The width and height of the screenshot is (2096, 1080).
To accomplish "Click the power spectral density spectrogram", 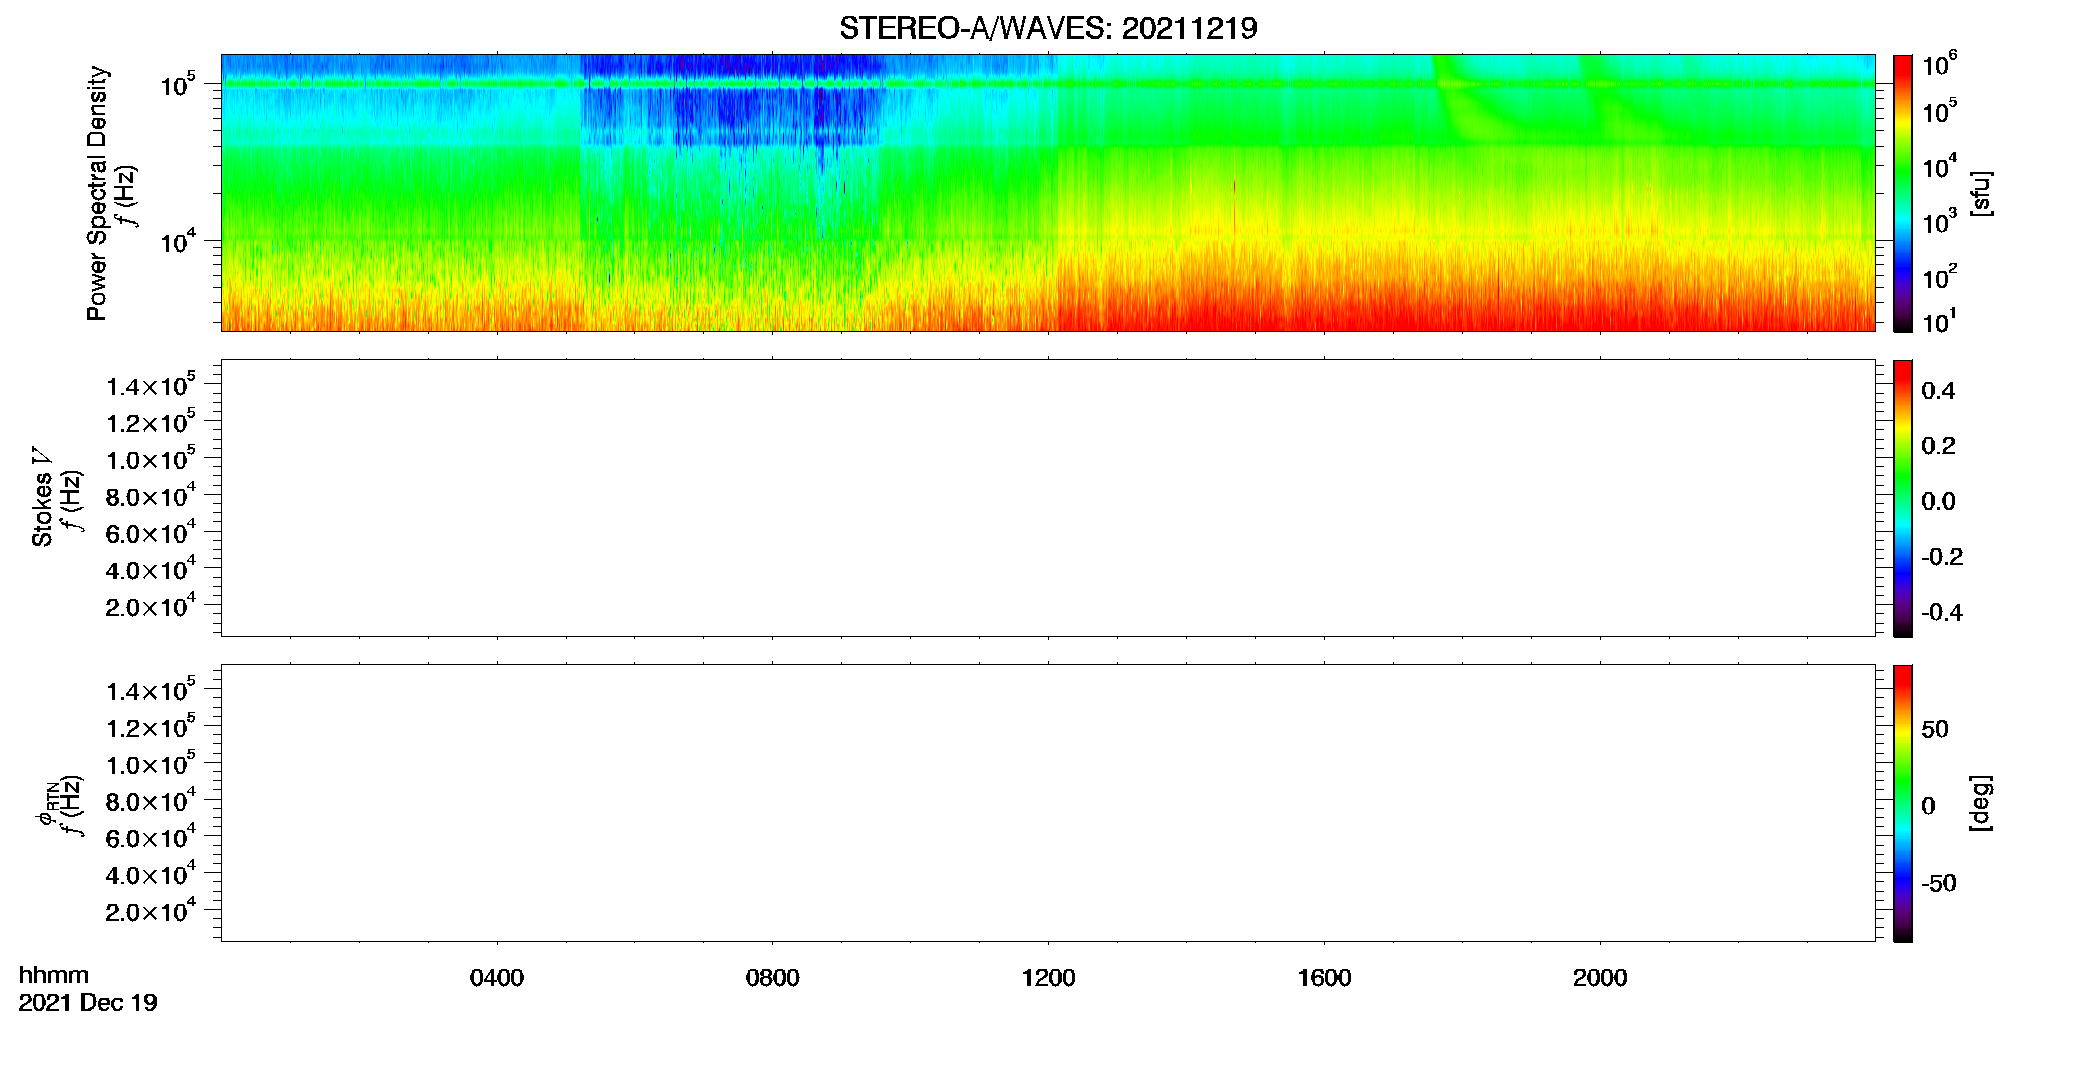I will coord(1048,193).
